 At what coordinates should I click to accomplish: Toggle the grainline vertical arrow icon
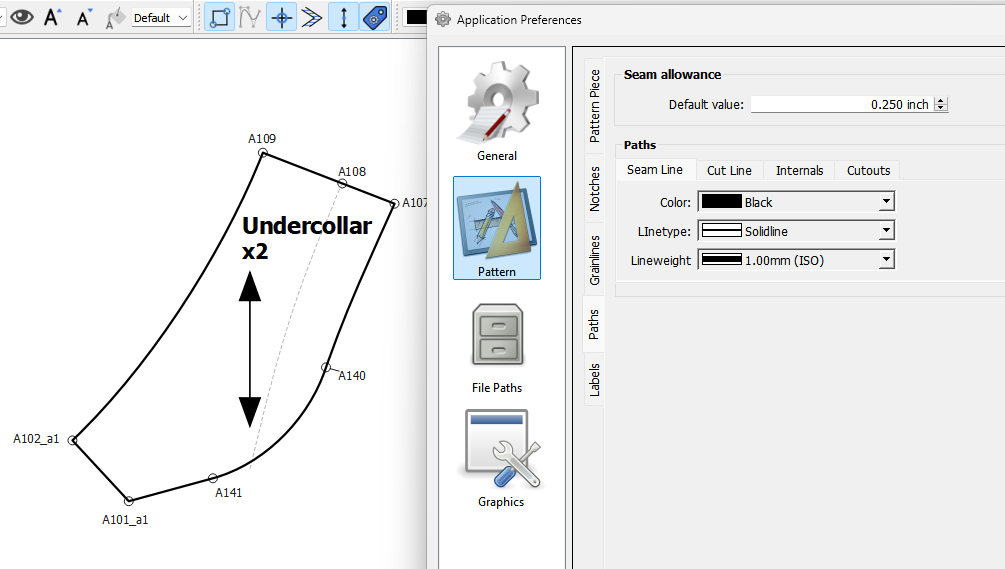point(344,17)
